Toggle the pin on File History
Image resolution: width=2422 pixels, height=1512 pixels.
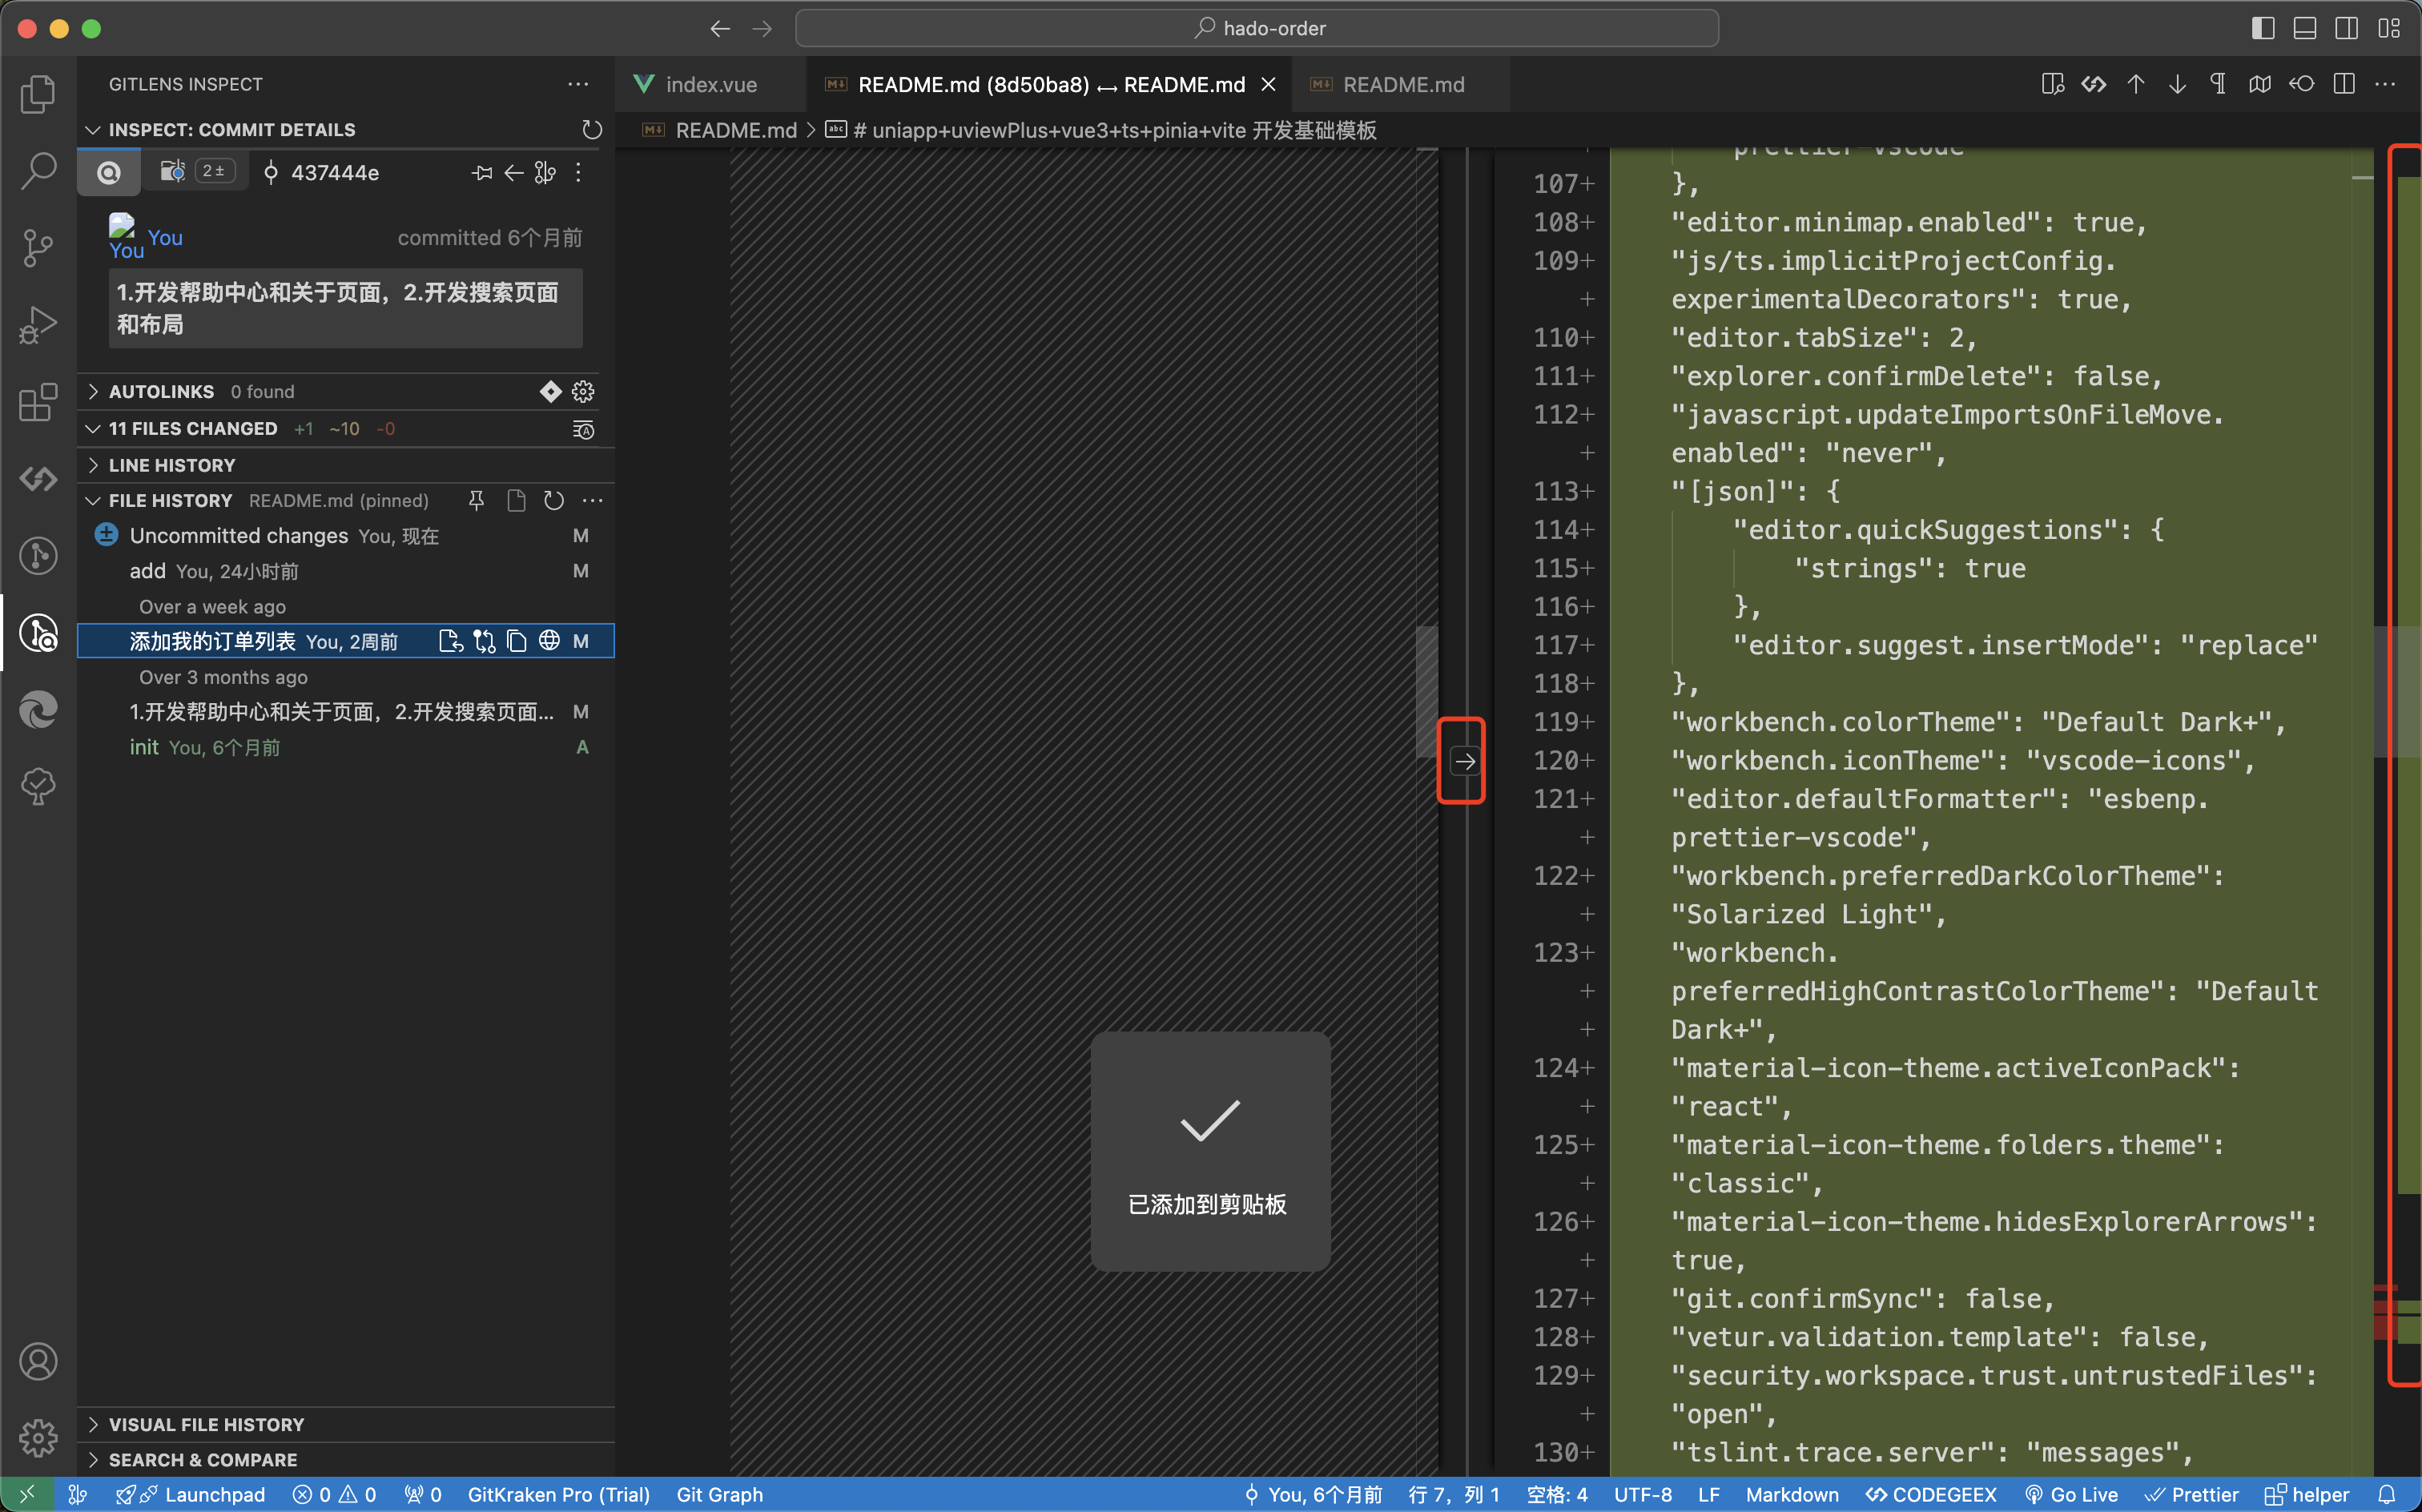pos(477,500)
